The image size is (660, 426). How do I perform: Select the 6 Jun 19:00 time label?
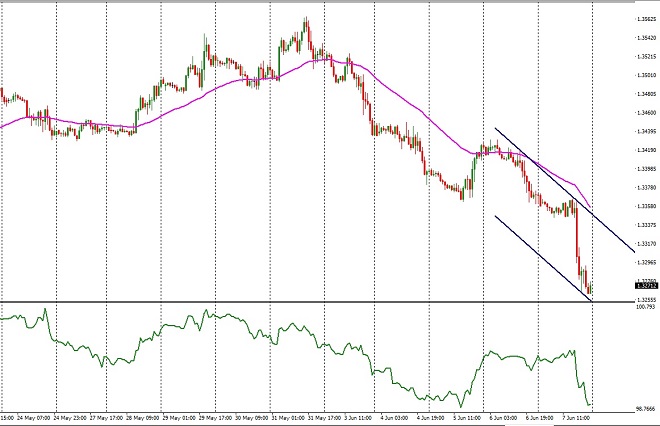tap(539, 418)
